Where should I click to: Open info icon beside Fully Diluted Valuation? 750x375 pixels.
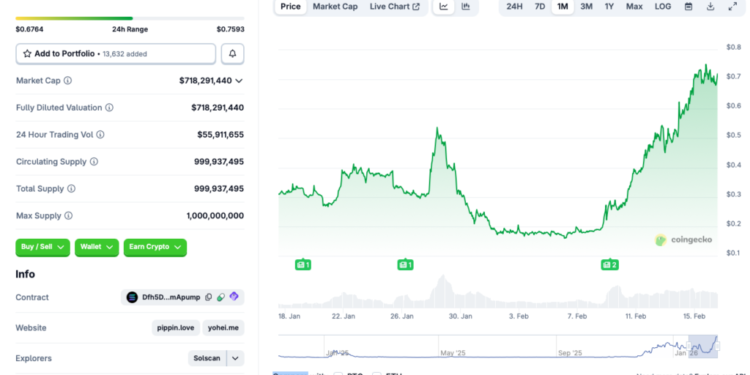[x=110, y=108]
